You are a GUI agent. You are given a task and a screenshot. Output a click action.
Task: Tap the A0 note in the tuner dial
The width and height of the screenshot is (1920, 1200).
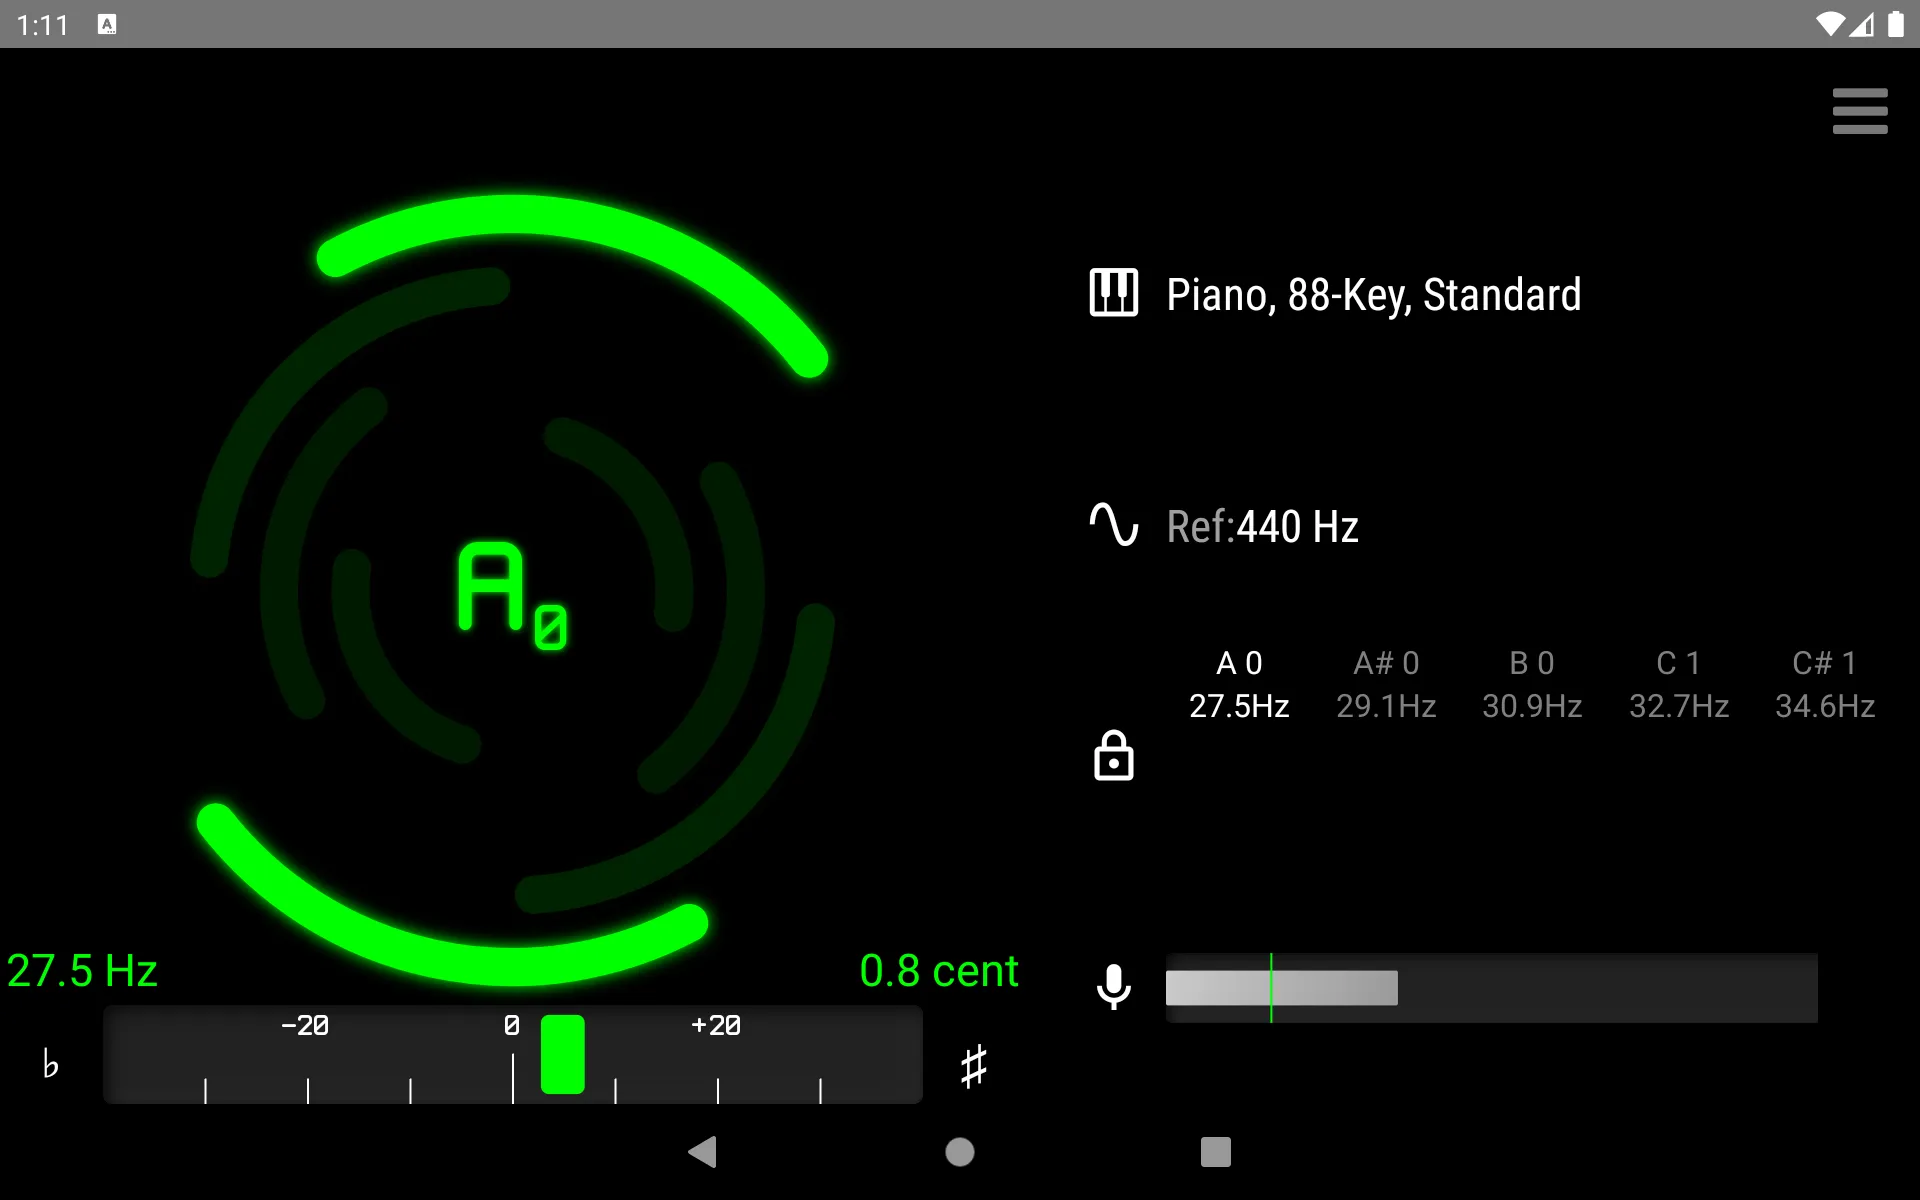tap(512, 596)
